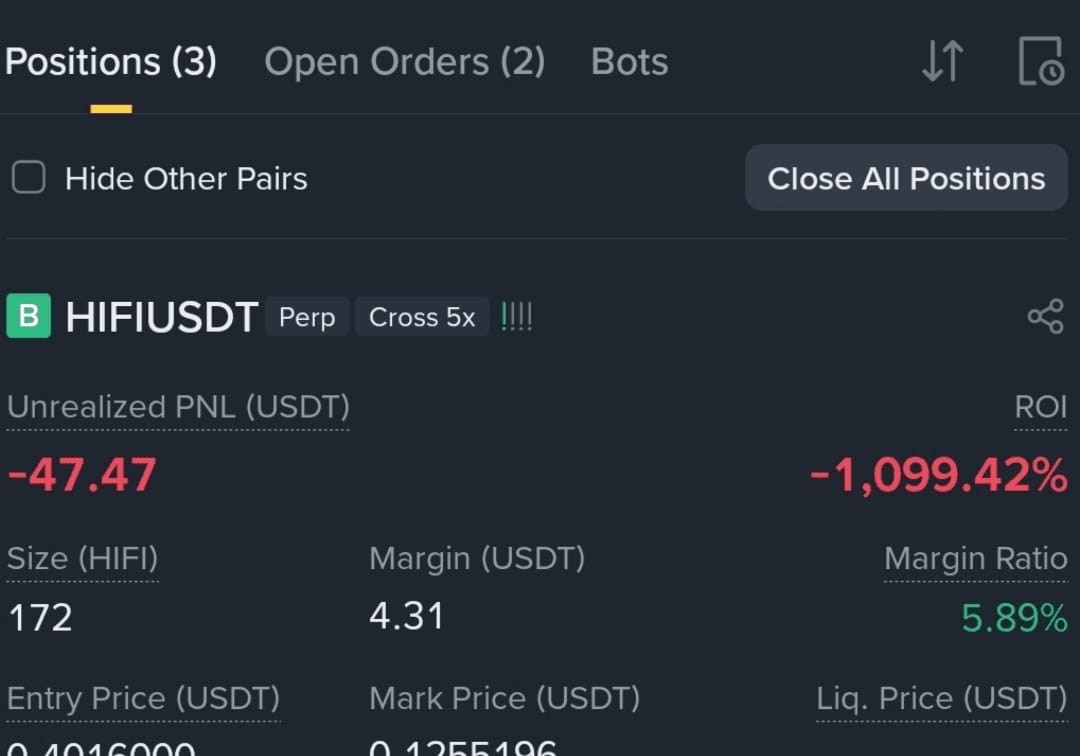Tap the sort positions arrows icon
This screenshot has width=1080, height=756.
942,61
